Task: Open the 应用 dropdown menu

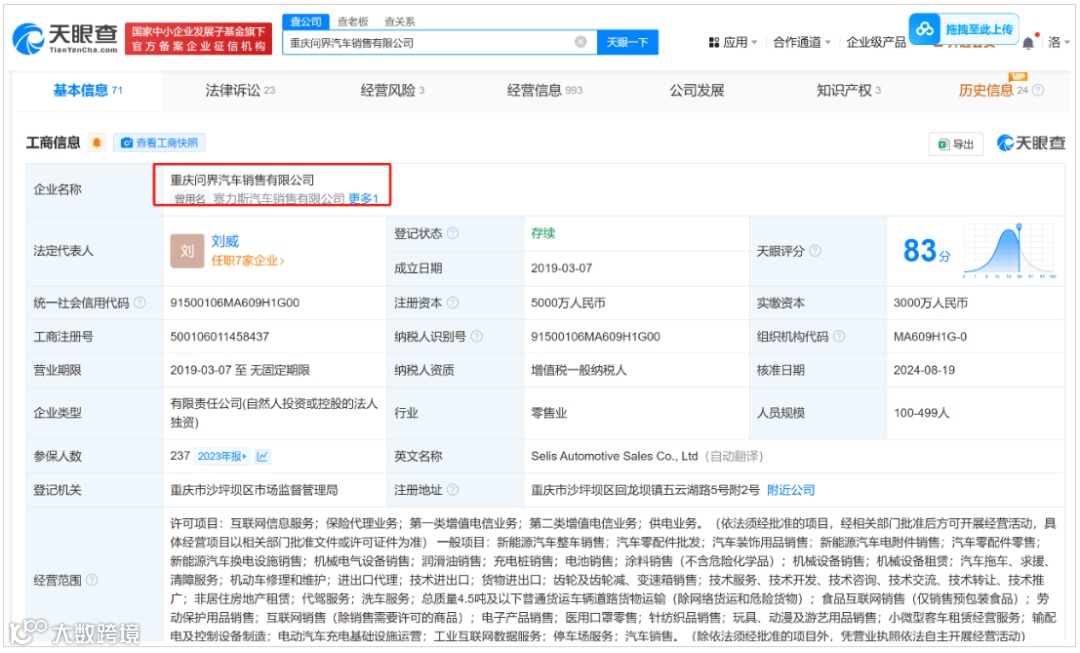Action: click(x=733, y=42)
